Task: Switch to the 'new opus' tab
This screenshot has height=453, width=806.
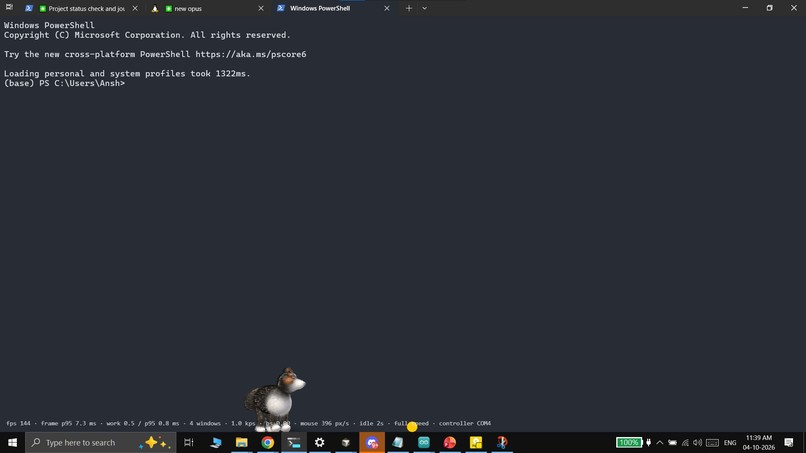Action: click(206, 8)
